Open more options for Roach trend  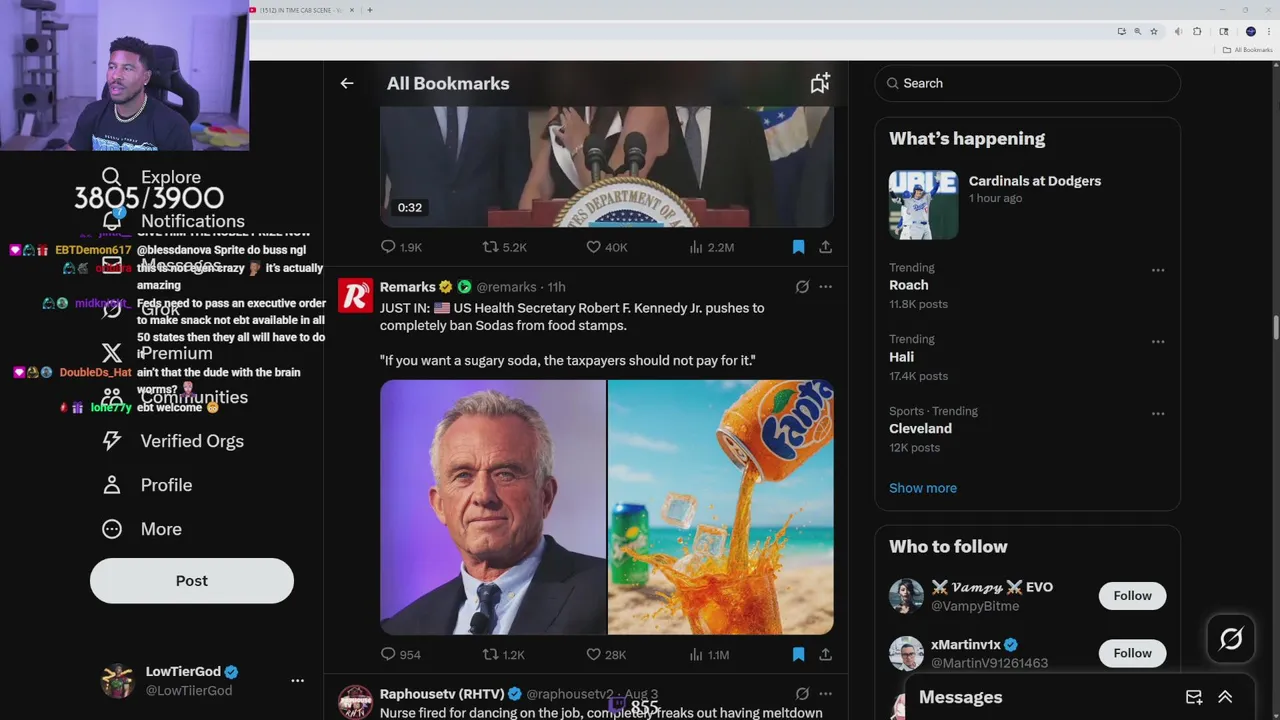(1158, 270)
